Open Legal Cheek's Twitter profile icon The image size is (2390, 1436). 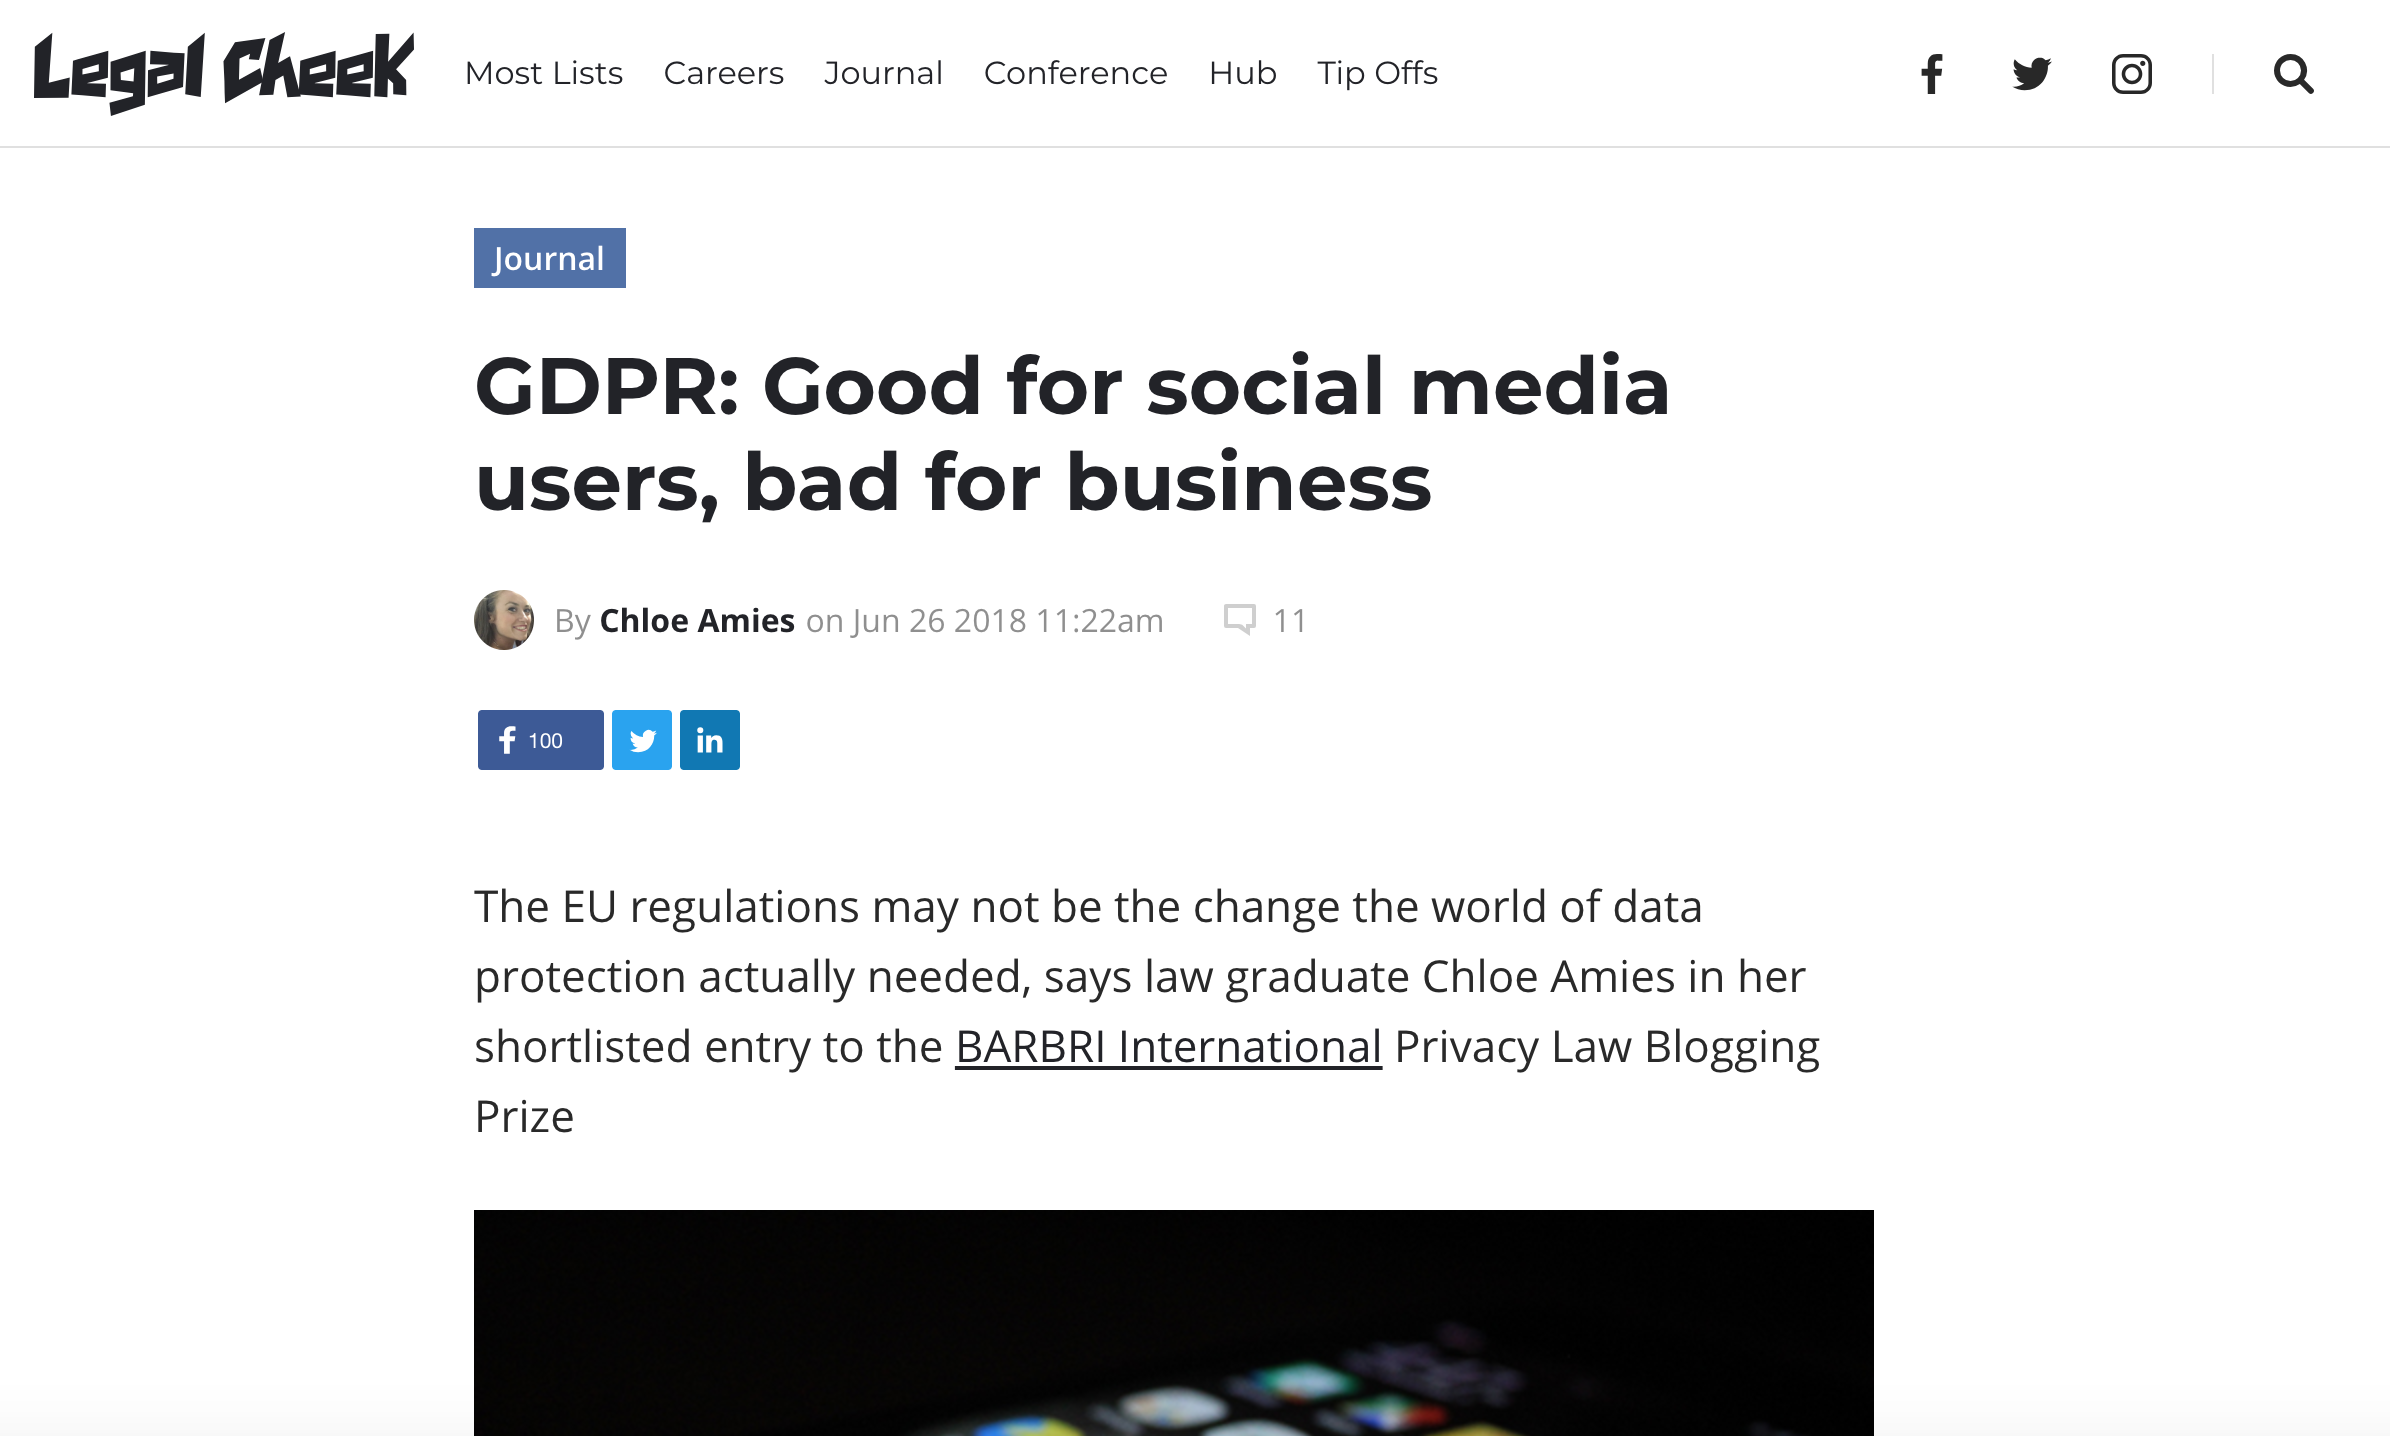coord(2032,72)
